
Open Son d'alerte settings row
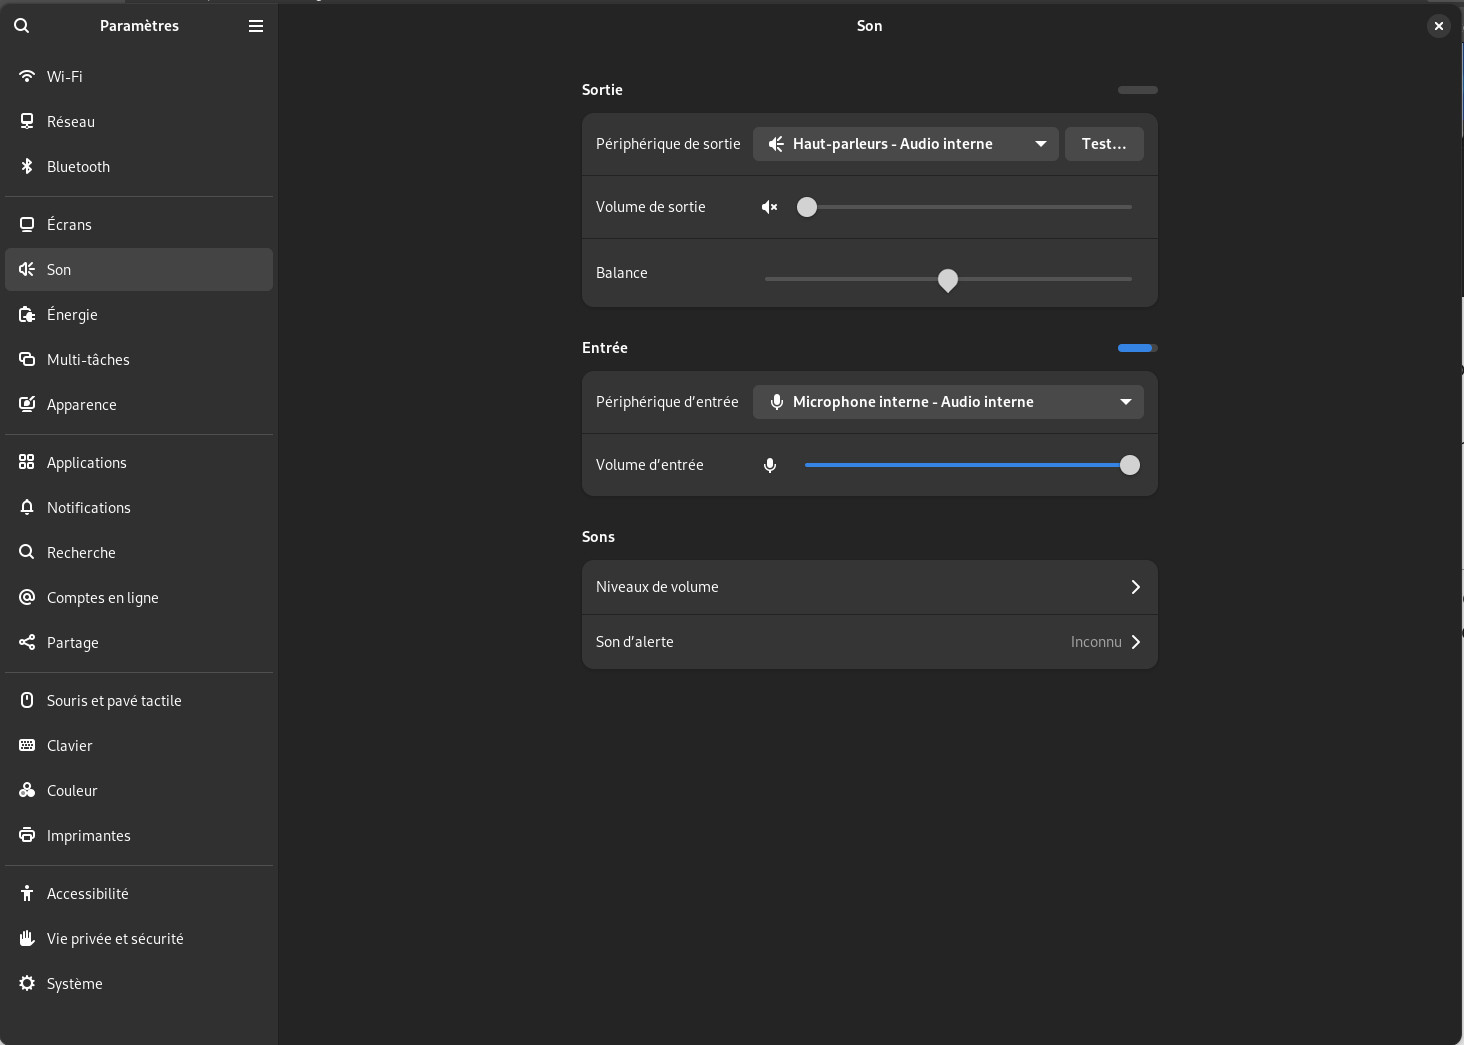pos(869,642)
